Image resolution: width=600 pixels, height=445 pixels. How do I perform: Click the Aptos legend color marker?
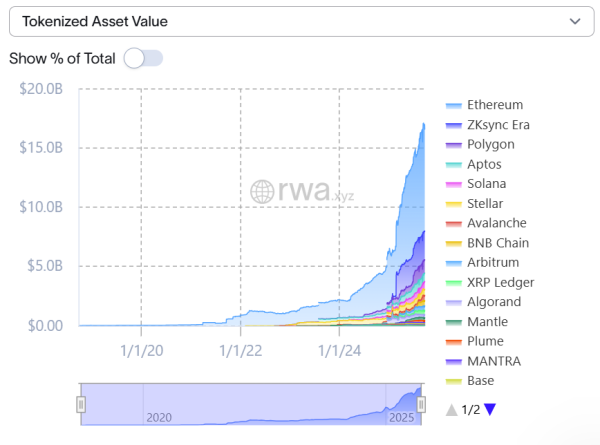[x=453, y=164]
